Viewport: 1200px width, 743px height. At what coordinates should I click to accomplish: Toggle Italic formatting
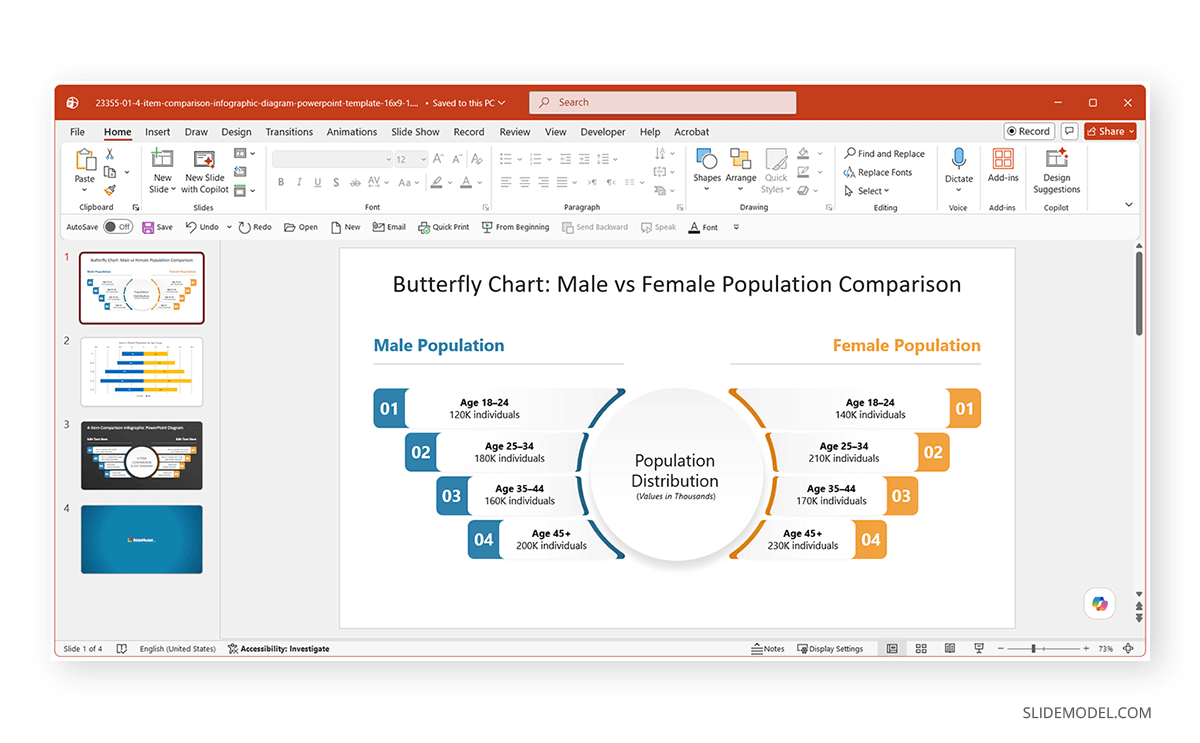tap(299, 182)
